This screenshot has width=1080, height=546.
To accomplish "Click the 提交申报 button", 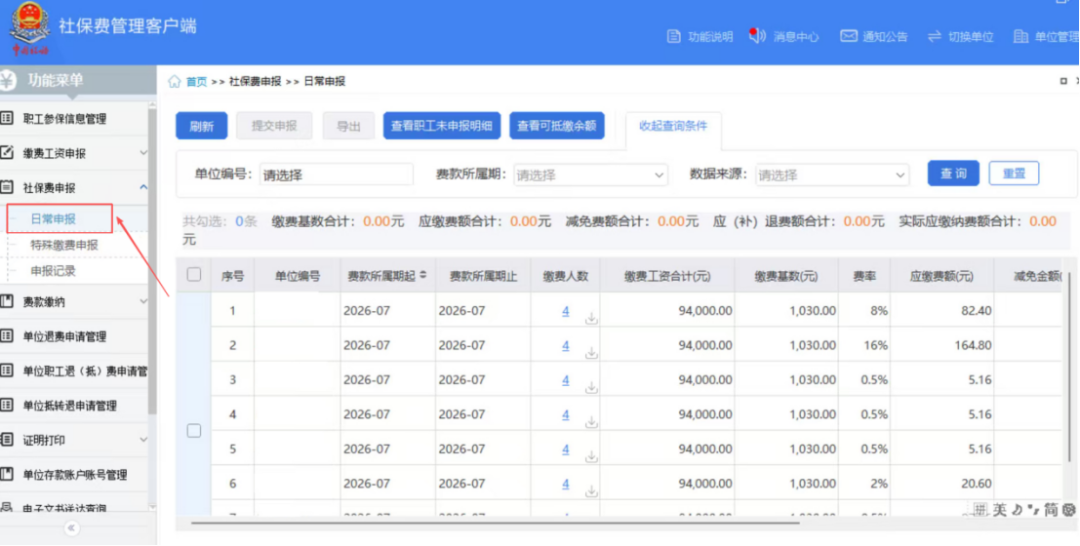I will pos(274,126).
